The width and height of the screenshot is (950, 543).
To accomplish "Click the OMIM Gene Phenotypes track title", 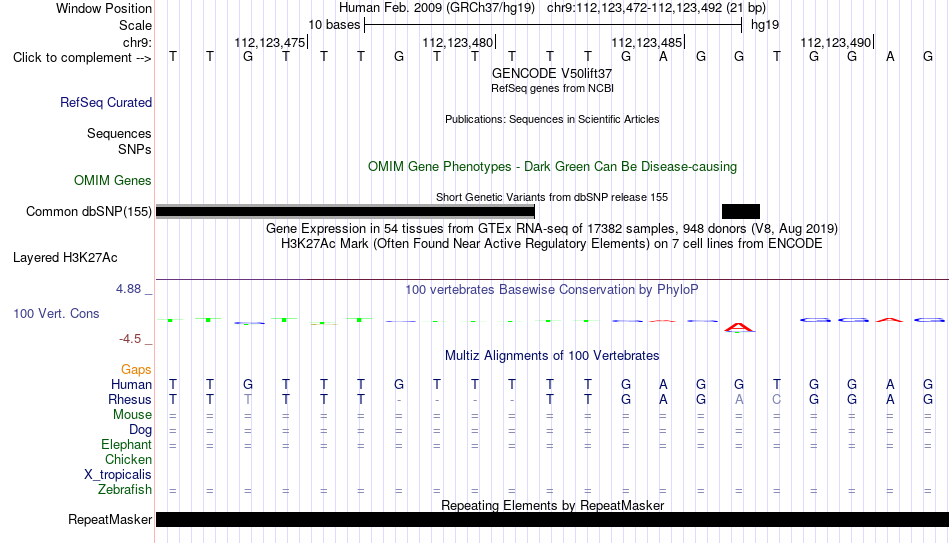I will (x=552, y=167).
